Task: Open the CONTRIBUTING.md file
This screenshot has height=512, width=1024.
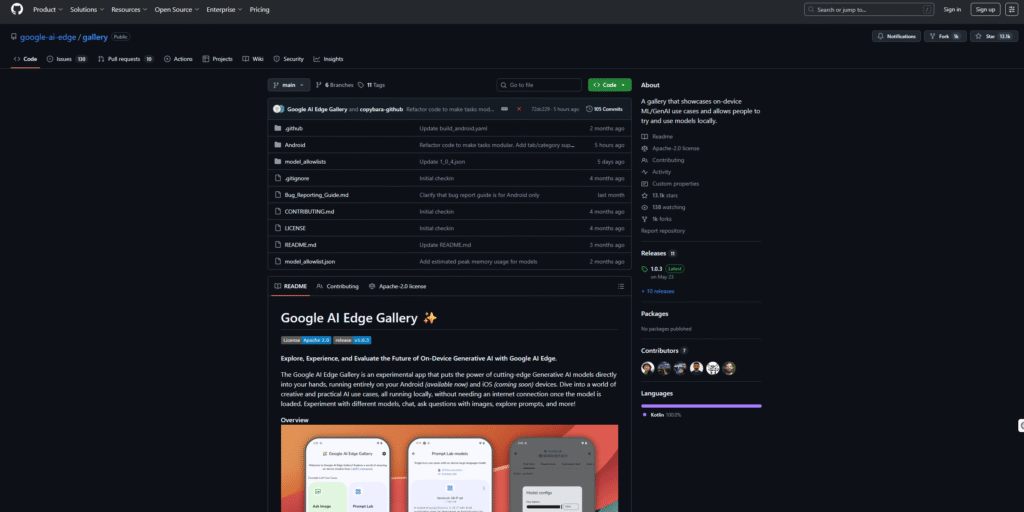Action: pyautogui.click(x=310, y=212)
